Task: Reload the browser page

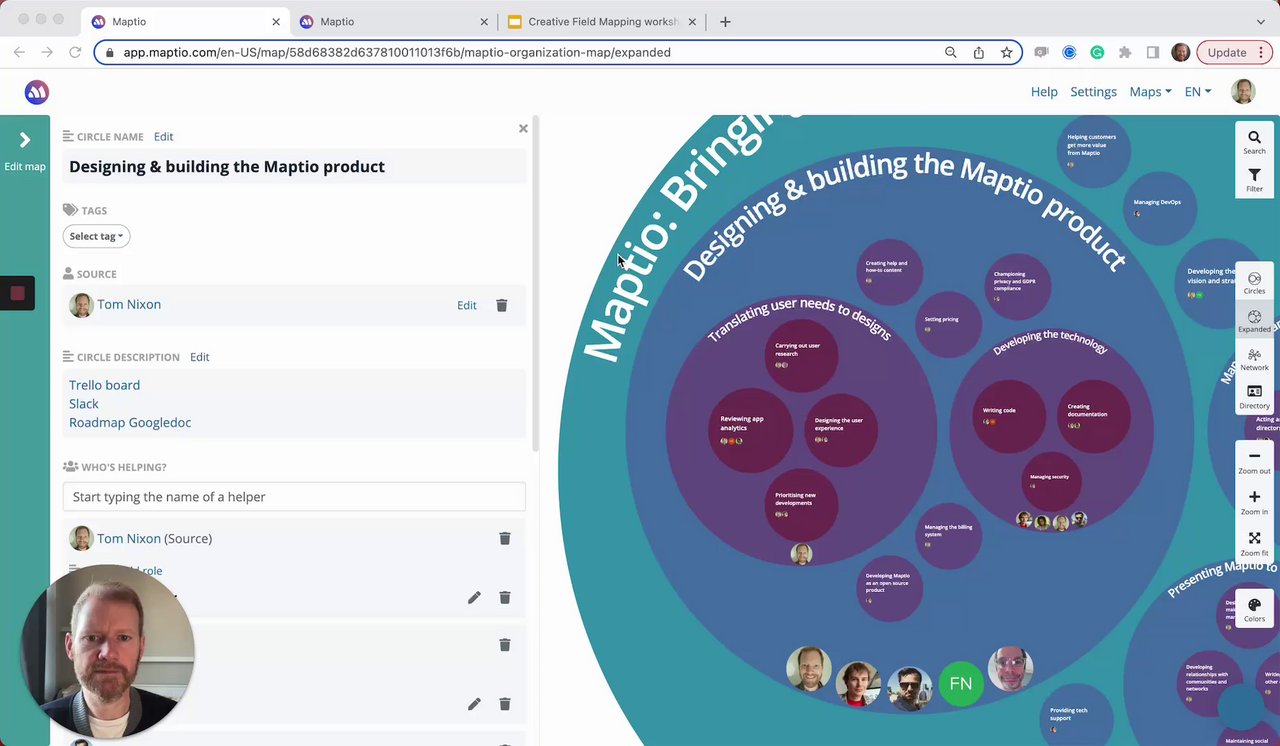Action: pyautogui.click(x=75, y=52)
